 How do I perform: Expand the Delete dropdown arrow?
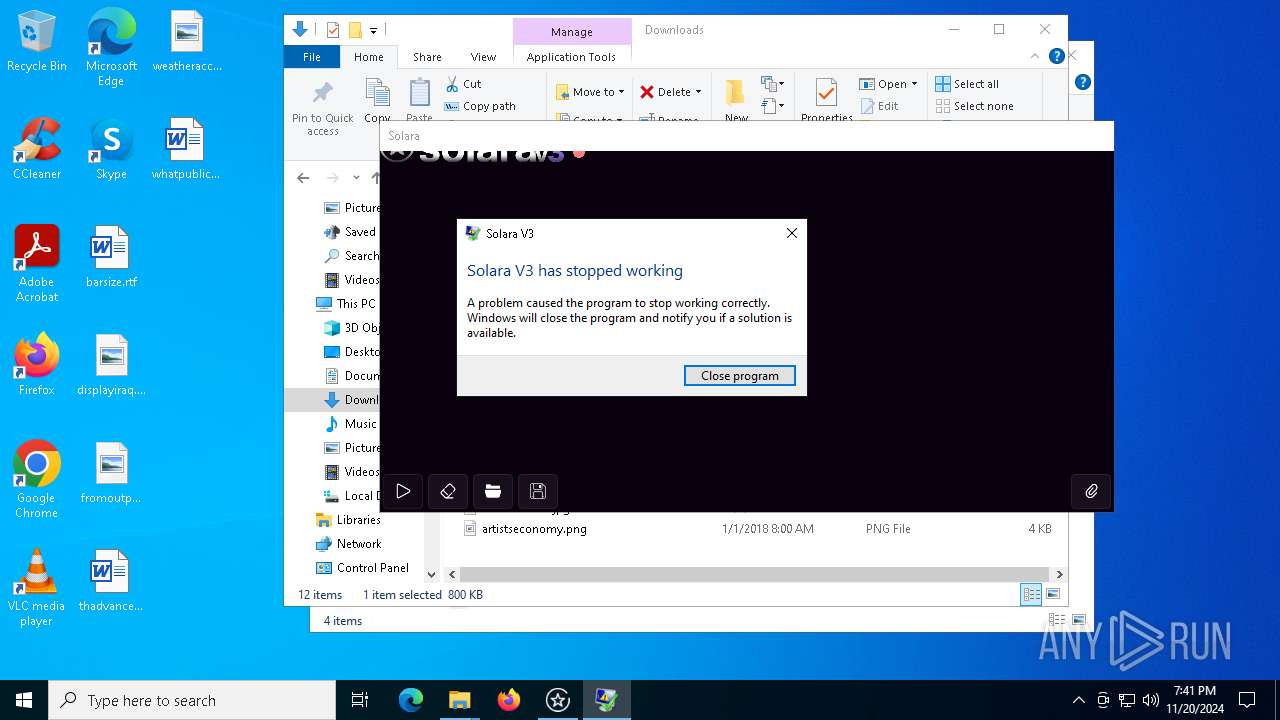click(x=698, y=92)
